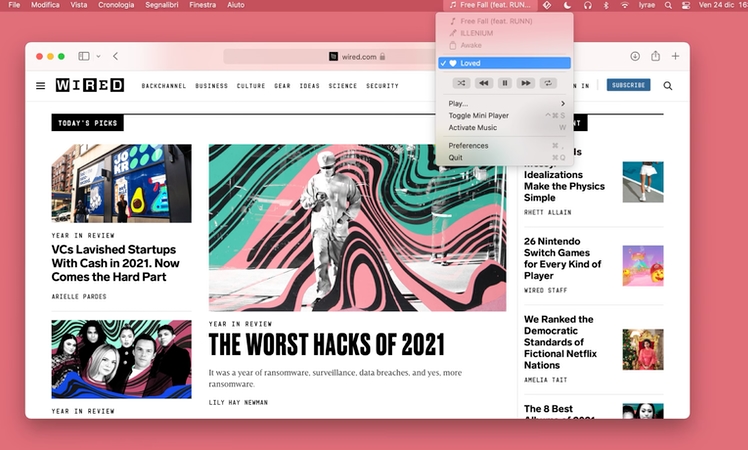Open Safari downloads icon
The image size is (748, 450).
[635, 56]
